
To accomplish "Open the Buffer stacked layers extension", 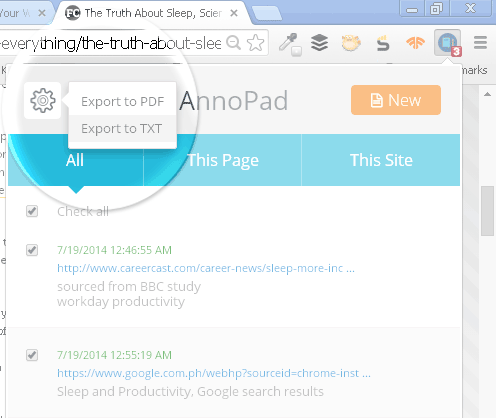I will [x=319, y=43].
